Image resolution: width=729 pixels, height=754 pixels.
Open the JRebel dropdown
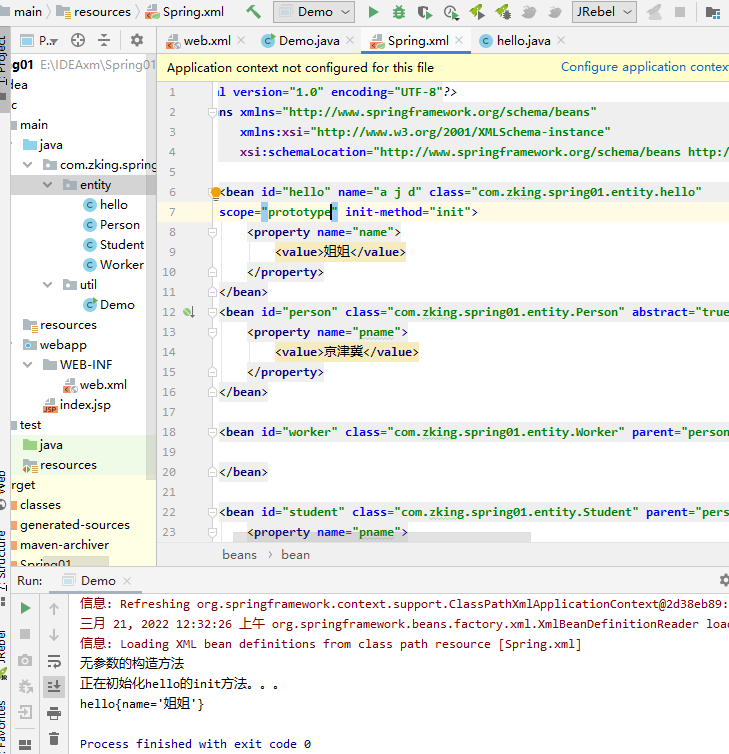coord(604,12)
